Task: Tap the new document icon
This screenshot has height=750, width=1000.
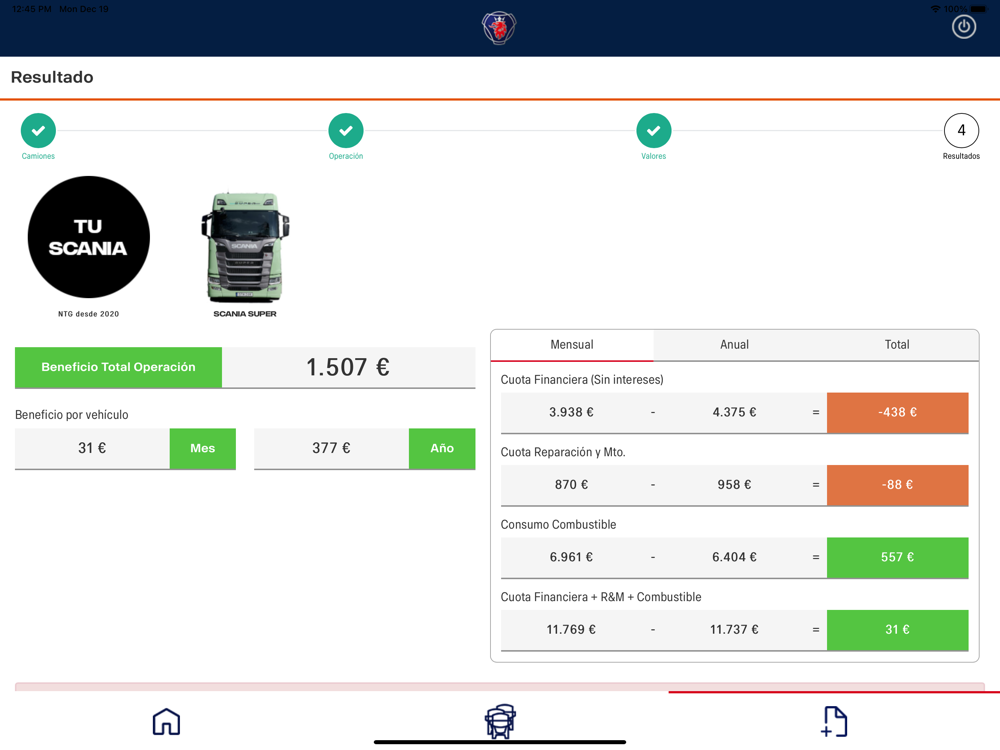Action: [x=834, y=721]
